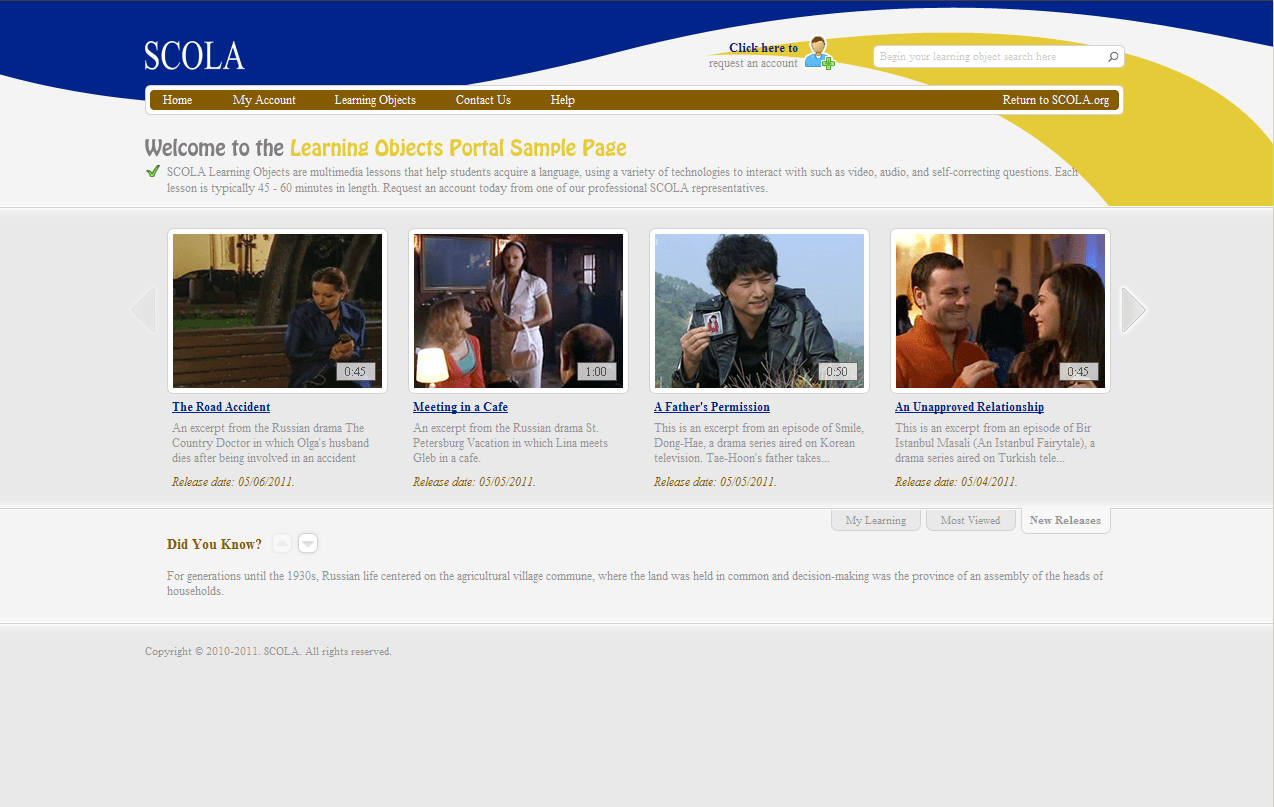Open Contact Us in the navigation bar

coord(483,100)
